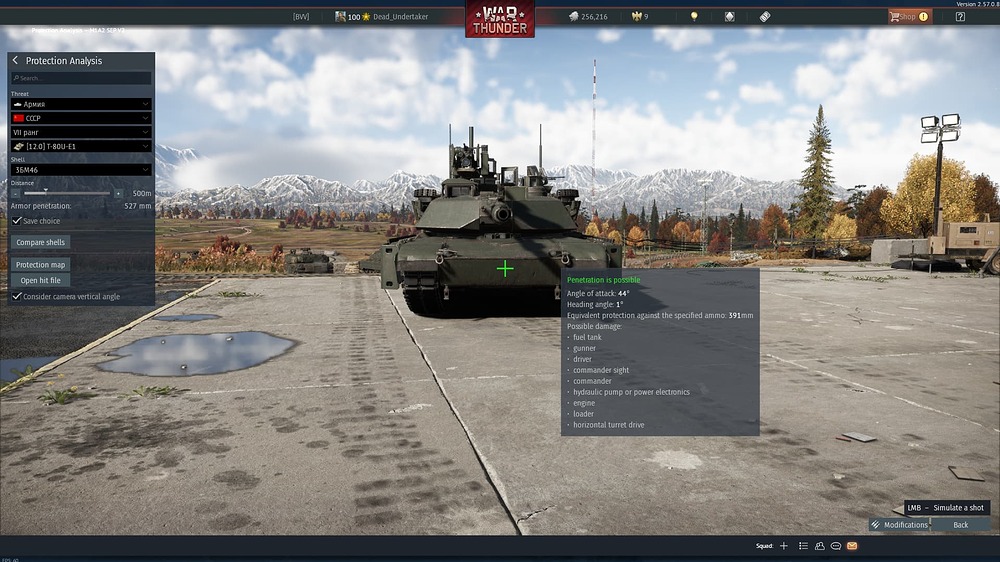Increase distance with plus button
This screenshot has height=562, width=1000.
(x=118, y=193)
